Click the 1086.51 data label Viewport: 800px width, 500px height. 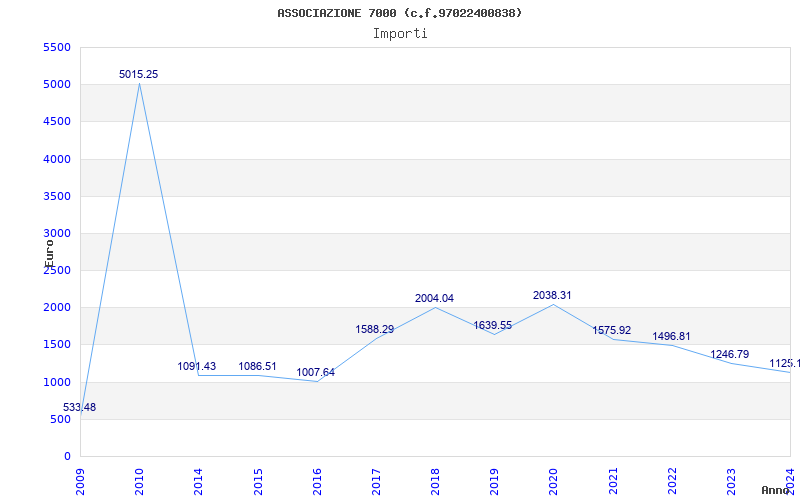pos(257,366)
